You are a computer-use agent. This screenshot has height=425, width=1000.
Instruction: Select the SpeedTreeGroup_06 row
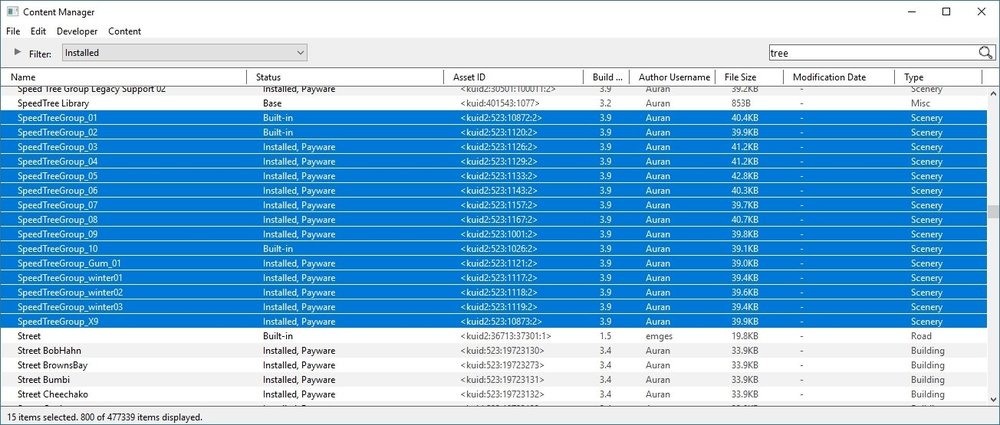494,191
